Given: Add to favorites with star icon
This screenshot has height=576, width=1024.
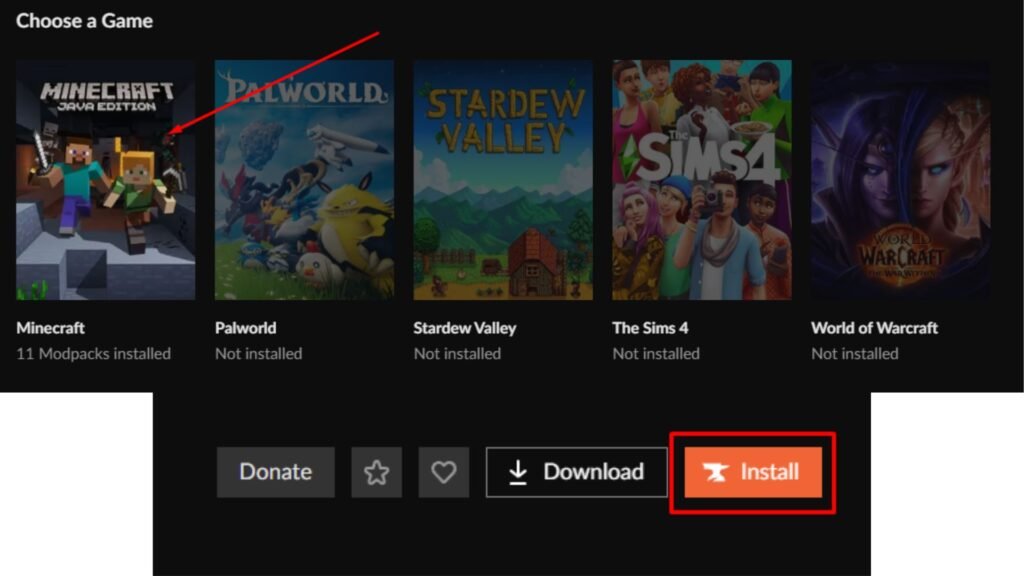Looking at the screenshot, I should click(377, 472).
